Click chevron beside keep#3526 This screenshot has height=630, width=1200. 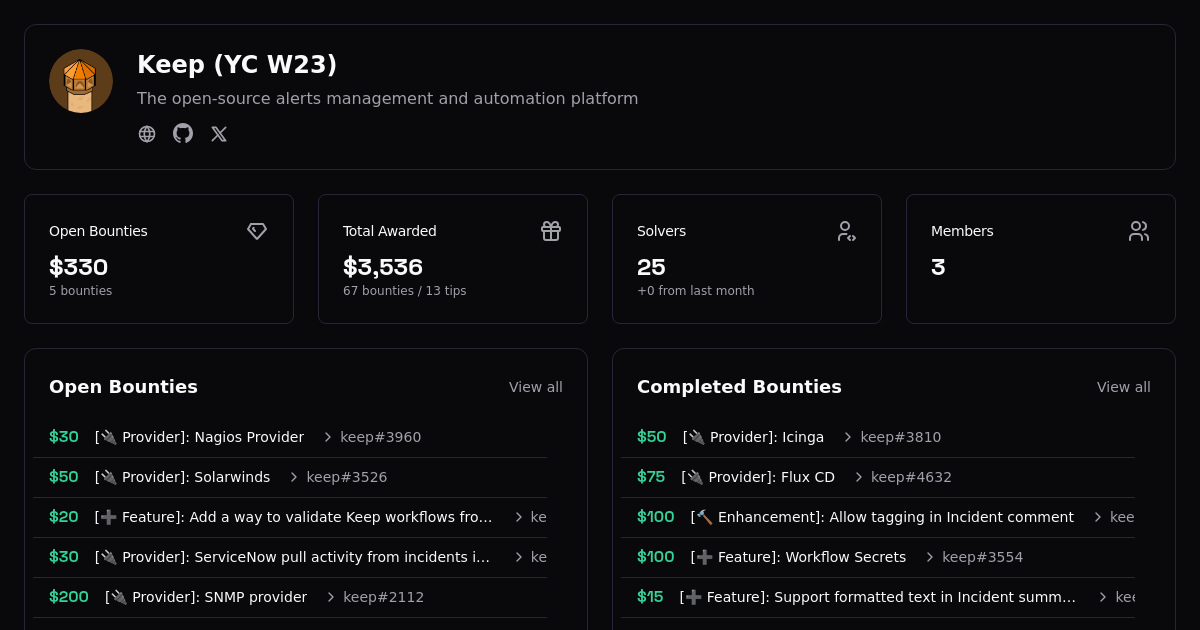coord(294,477)
